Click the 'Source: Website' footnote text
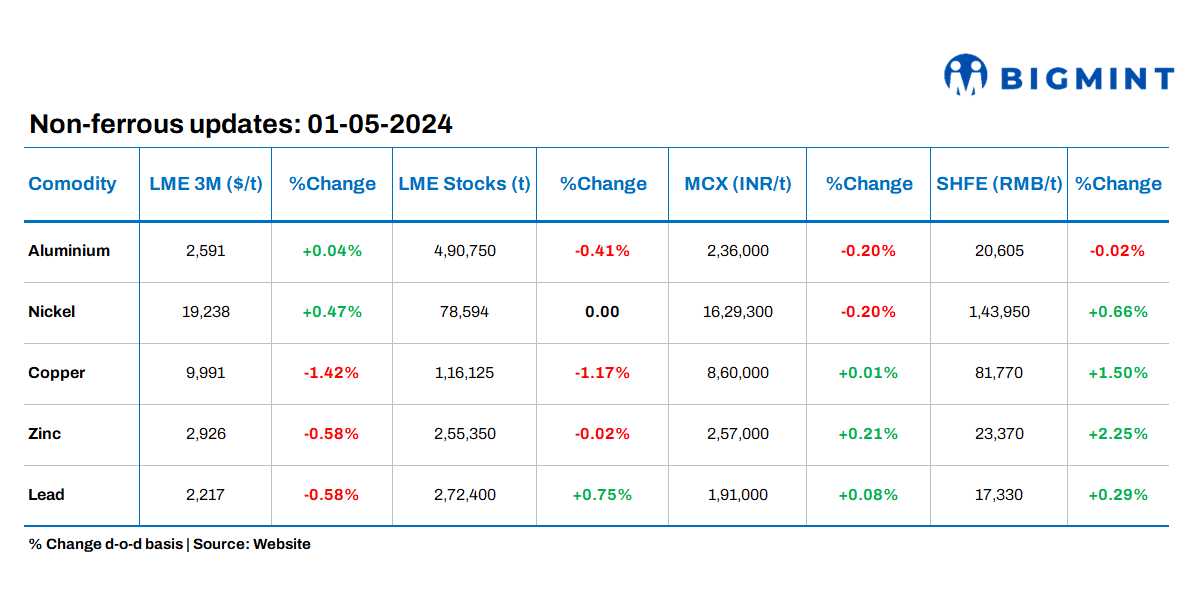Image resolution: width=1200 pixels, height=600 pixels. pos(252,544)
